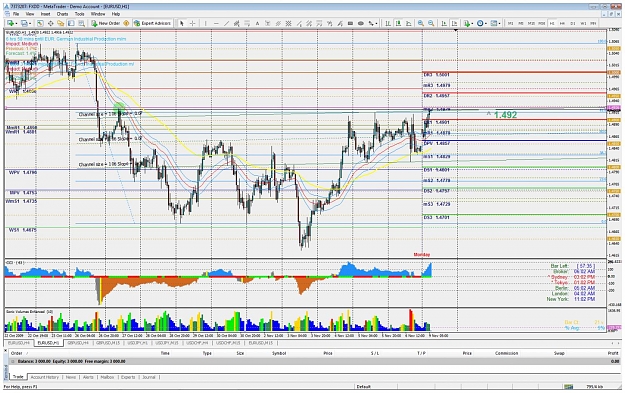Switch to the EURUSD,M15 chart tab
The width and height of the screenshot is (625, 393).
click(261, 342)
